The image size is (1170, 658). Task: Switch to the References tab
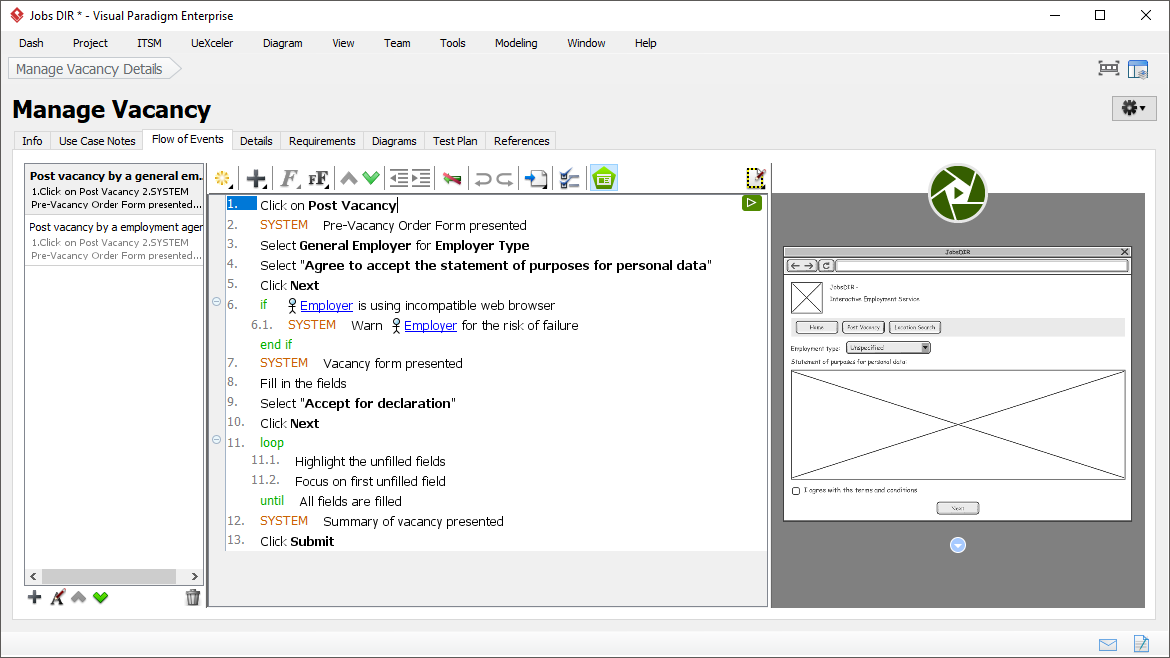522,141
